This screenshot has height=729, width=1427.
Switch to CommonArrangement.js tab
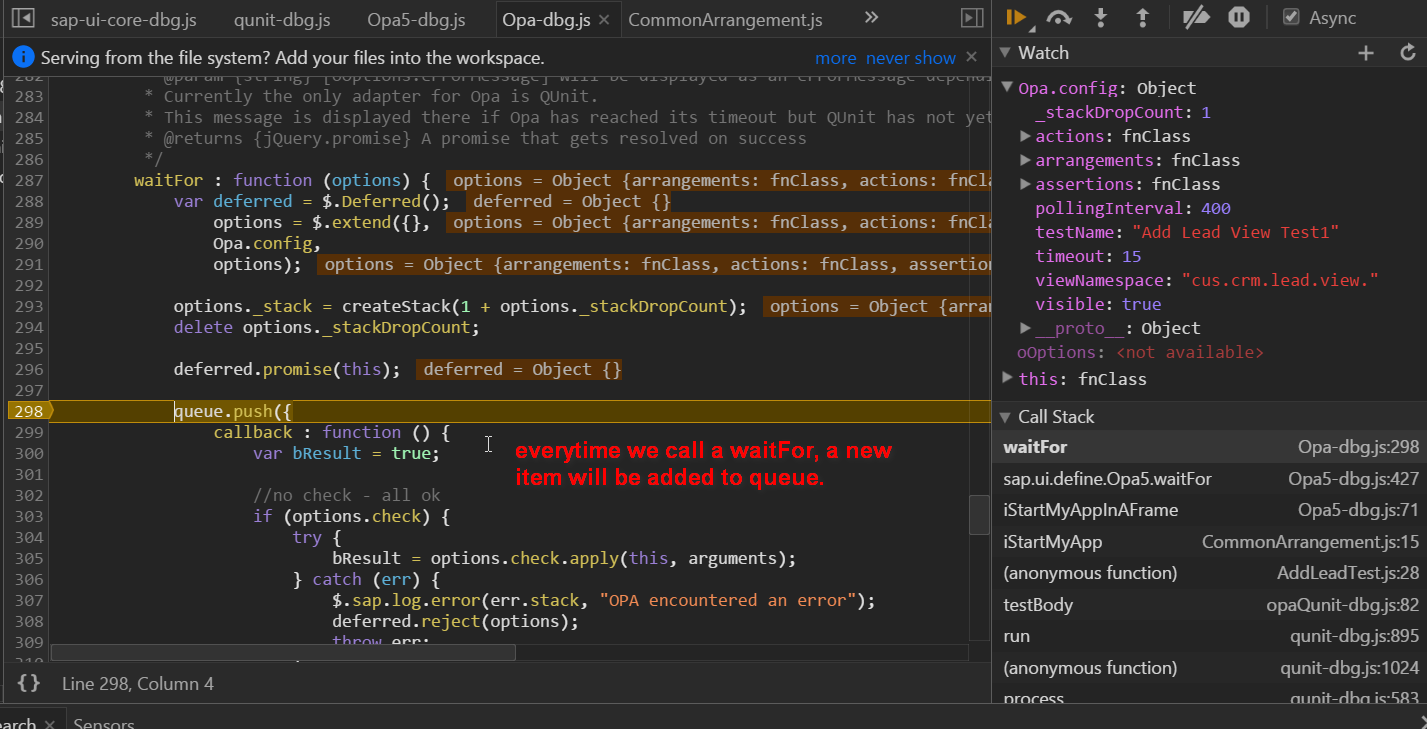725,19
